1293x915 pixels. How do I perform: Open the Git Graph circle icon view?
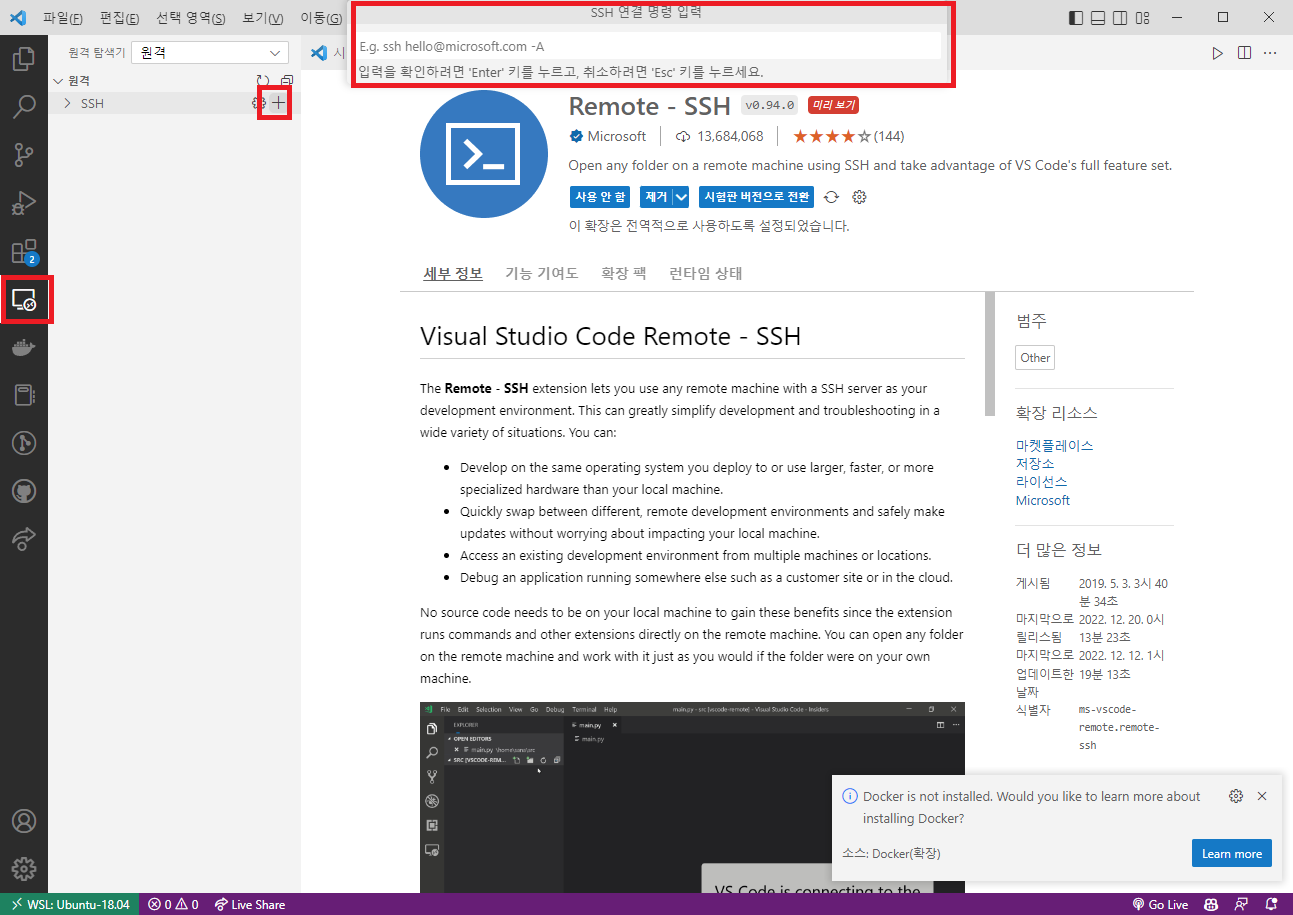tap(23, 443)
